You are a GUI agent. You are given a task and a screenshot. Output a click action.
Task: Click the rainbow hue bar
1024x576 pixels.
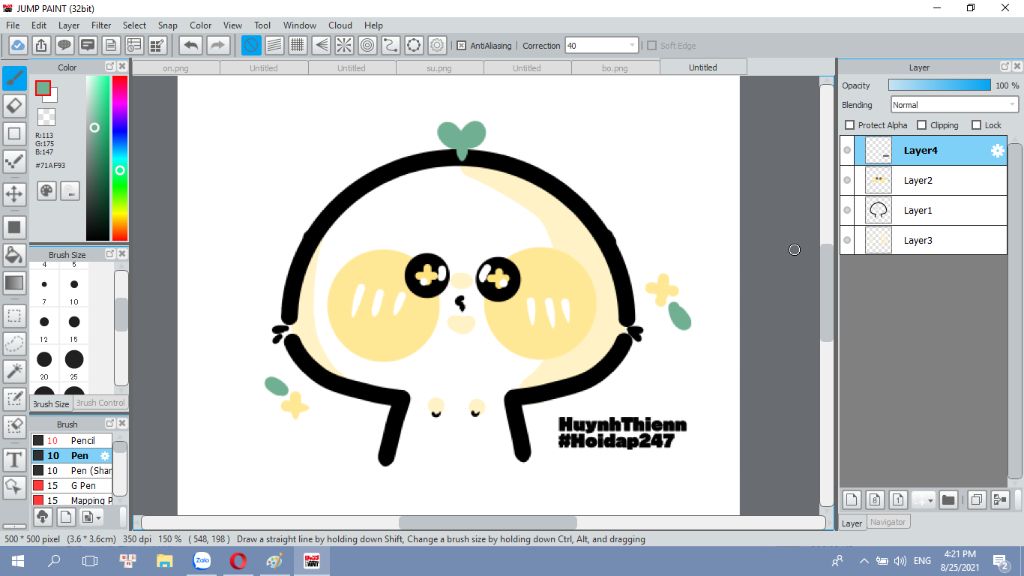(120, 158)
